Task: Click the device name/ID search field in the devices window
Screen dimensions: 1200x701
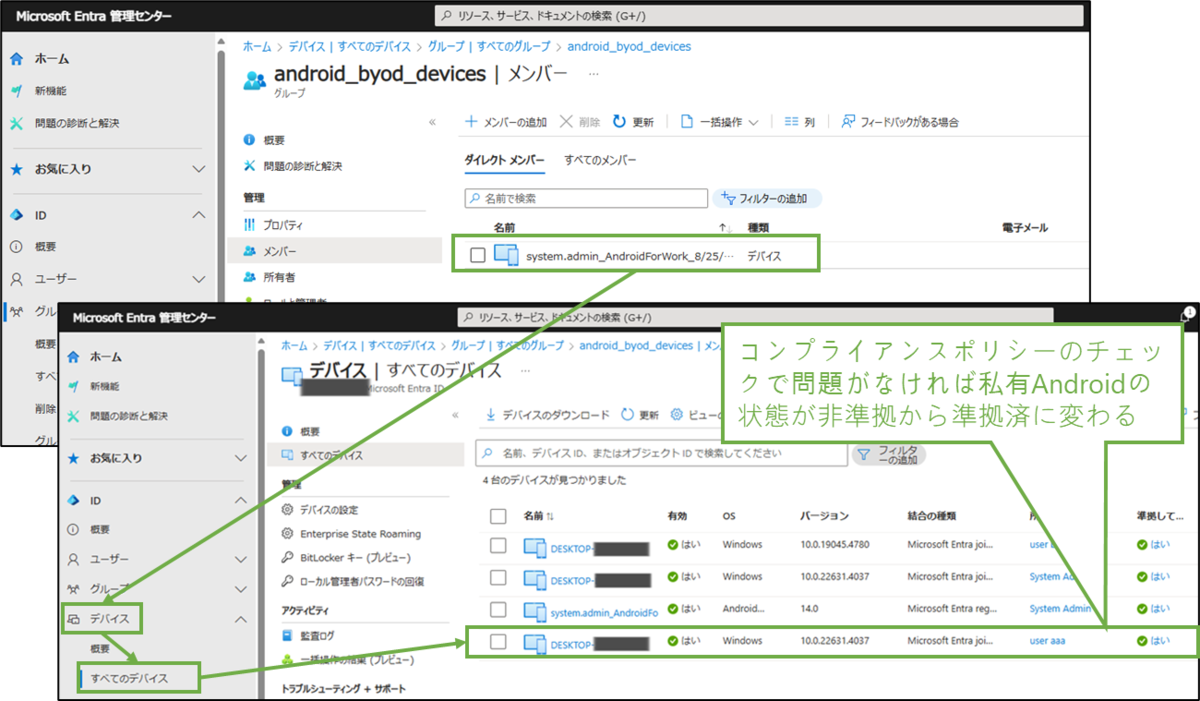Action: [661, 454]
